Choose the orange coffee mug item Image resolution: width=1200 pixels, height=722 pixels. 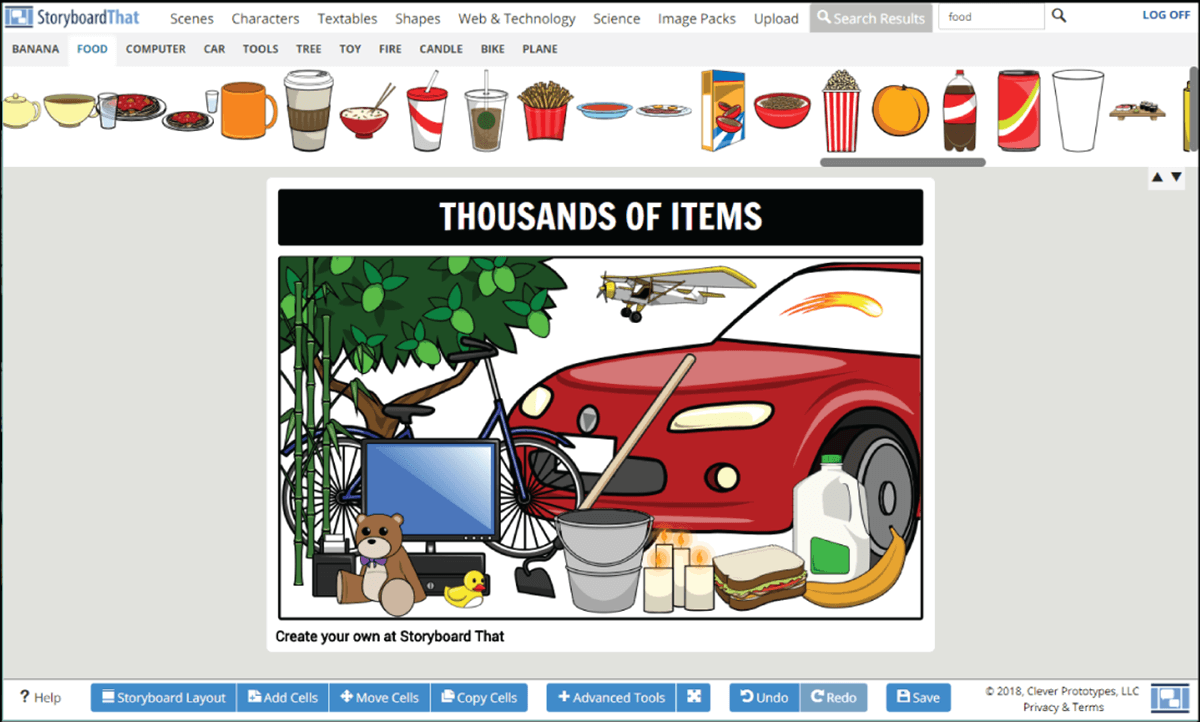coord(246,110)
